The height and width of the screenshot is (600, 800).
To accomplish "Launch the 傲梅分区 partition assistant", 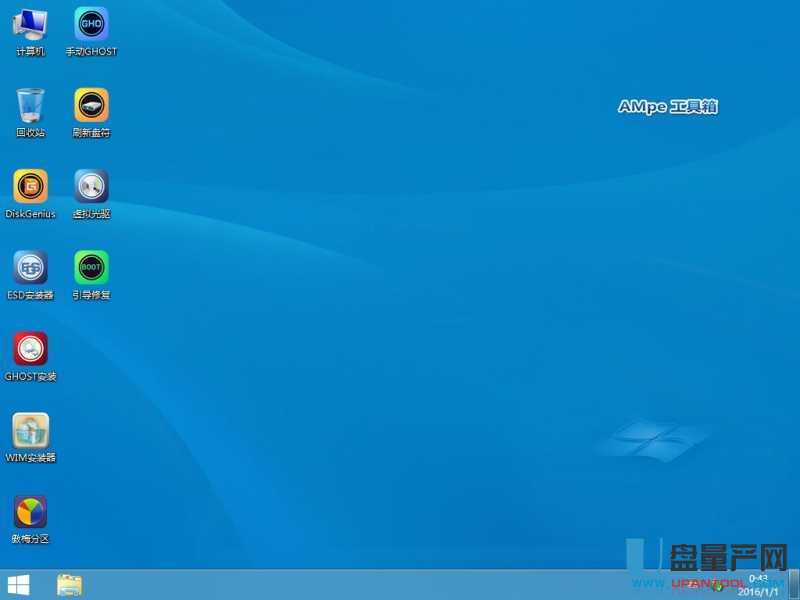I will click(x=31, y=513).
